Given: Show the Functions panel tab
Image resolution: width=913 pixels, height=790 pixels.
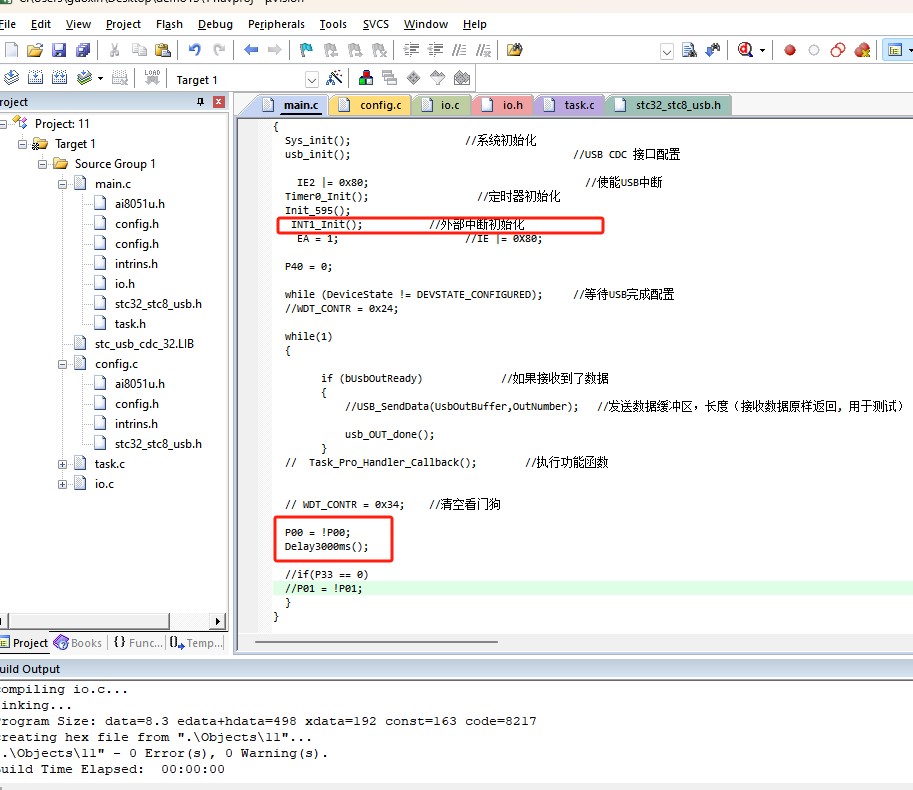Looking at the screenshot, I should pyautogui.click(x=138, y=643).
